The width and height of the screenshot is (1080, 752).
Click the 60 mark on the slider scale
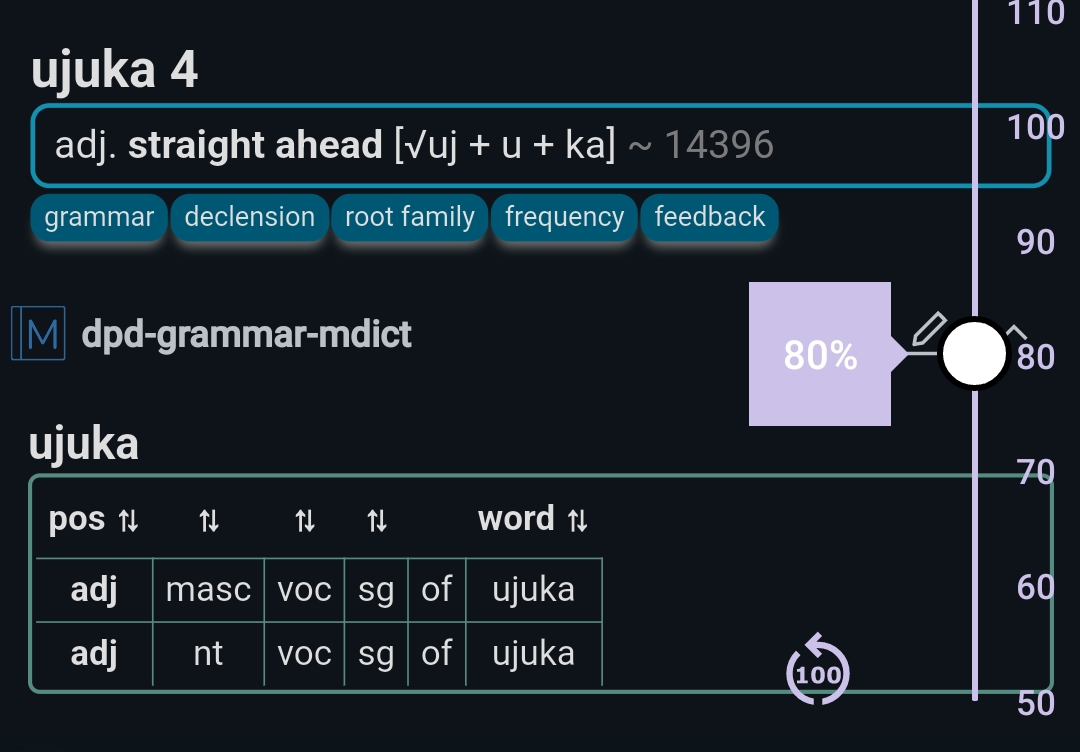coord(1036,587)
